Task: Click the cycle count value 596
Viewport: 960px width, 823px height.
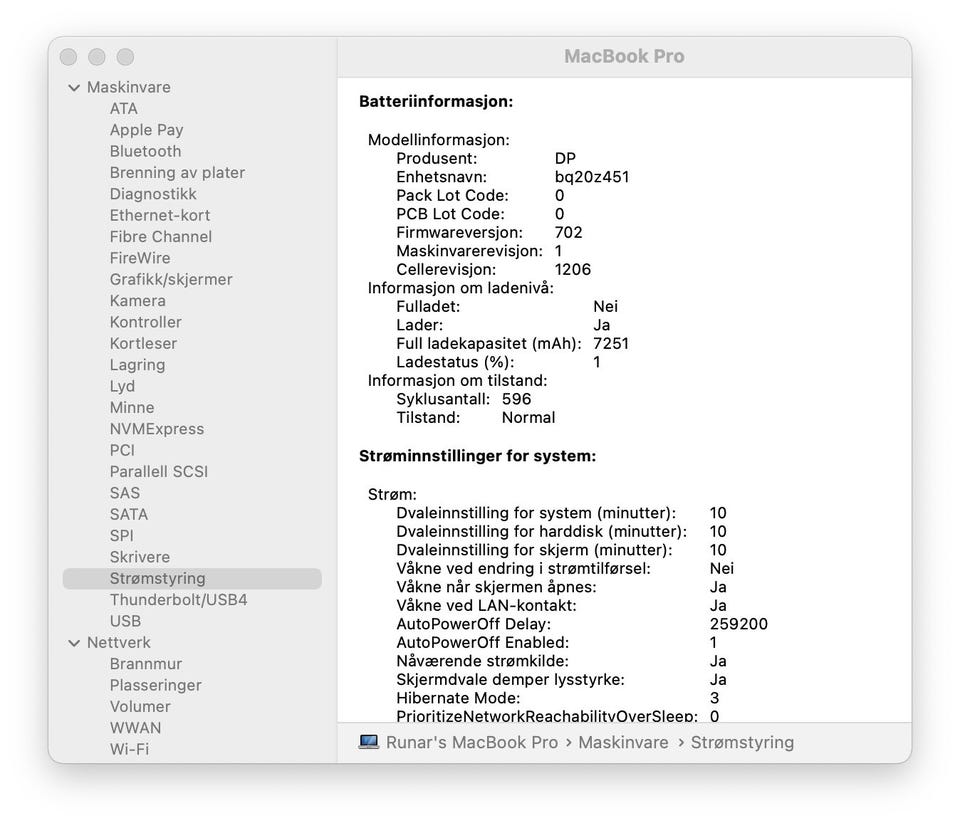Action: click(x=516, y=399)
